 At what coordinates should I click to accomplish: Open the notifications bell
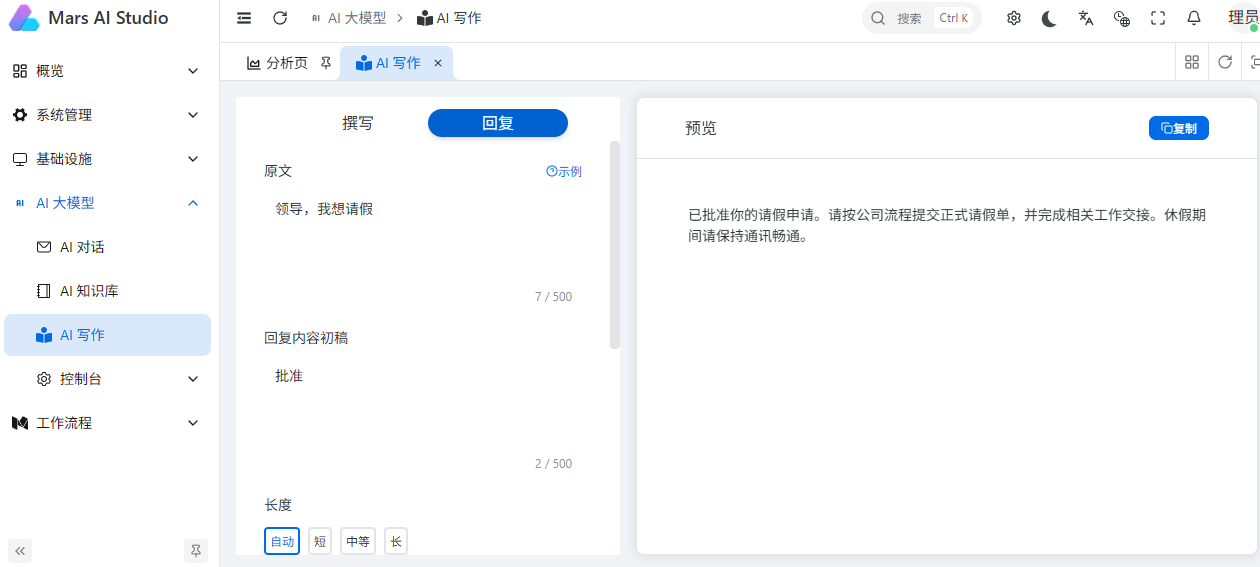[1194, 18]
